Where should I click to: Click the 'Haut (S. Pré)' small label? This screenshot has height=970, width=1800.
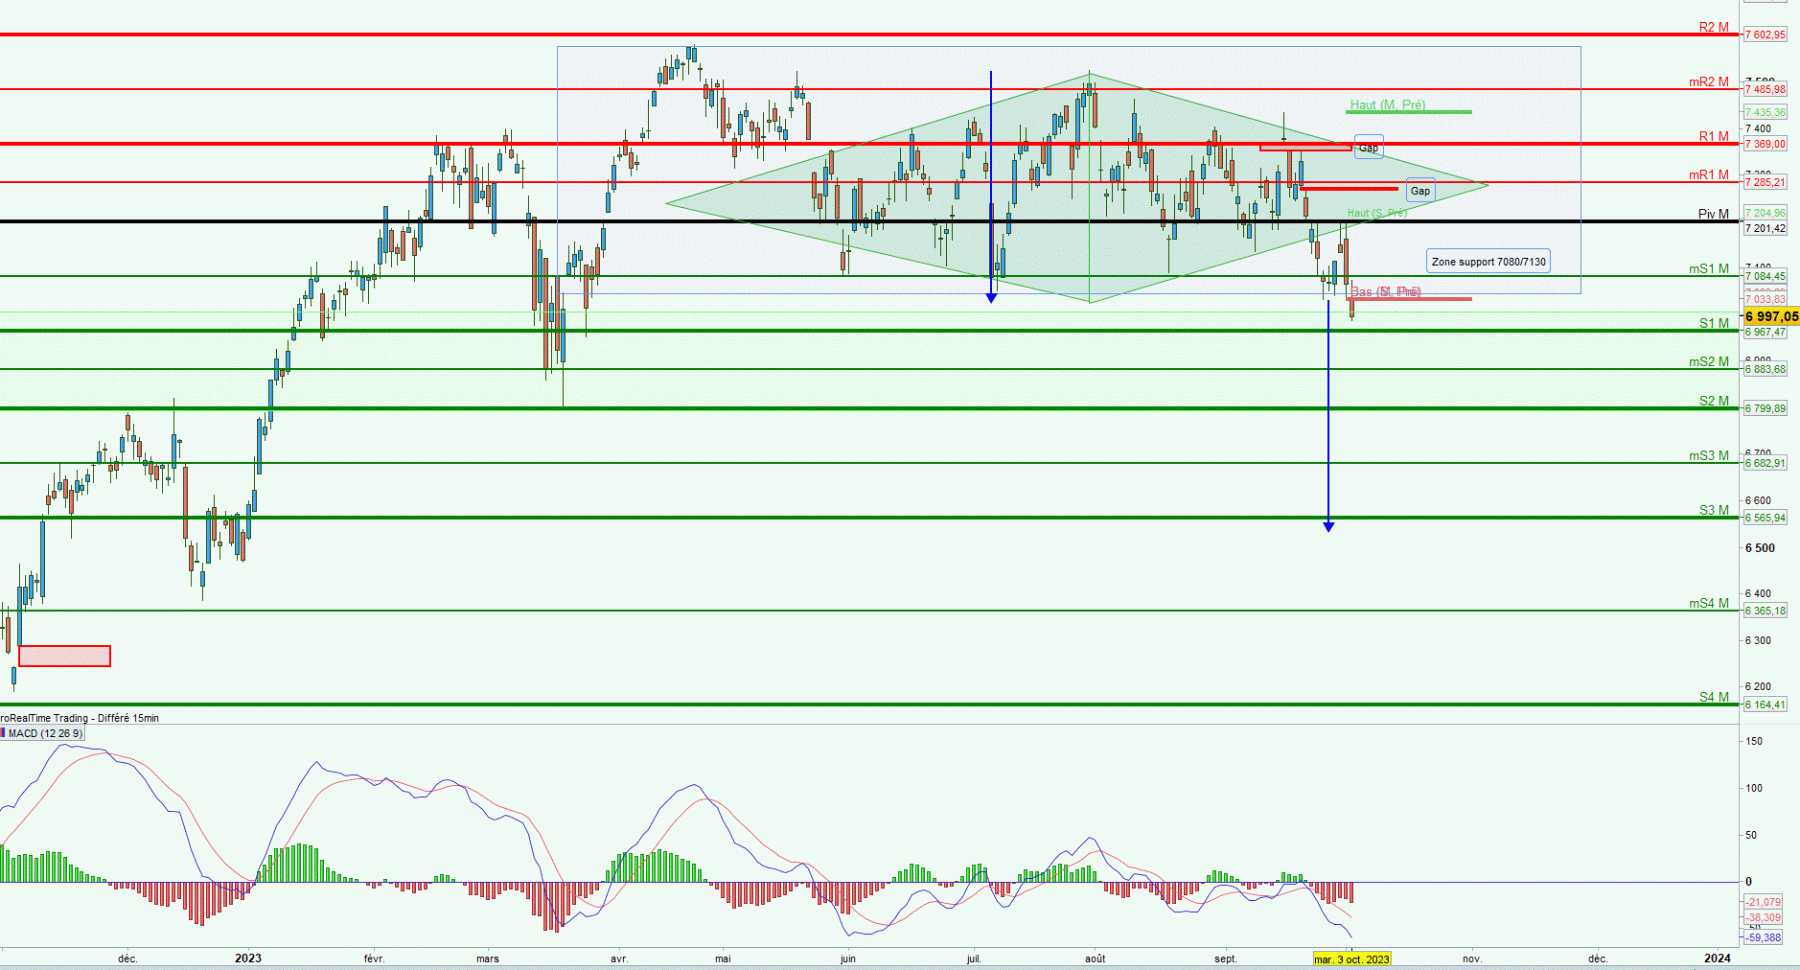(1376, 213)
